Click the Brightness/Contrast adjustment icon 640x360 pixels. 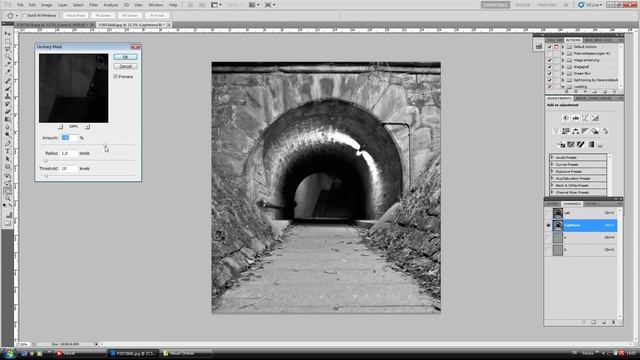click(565, 118)
